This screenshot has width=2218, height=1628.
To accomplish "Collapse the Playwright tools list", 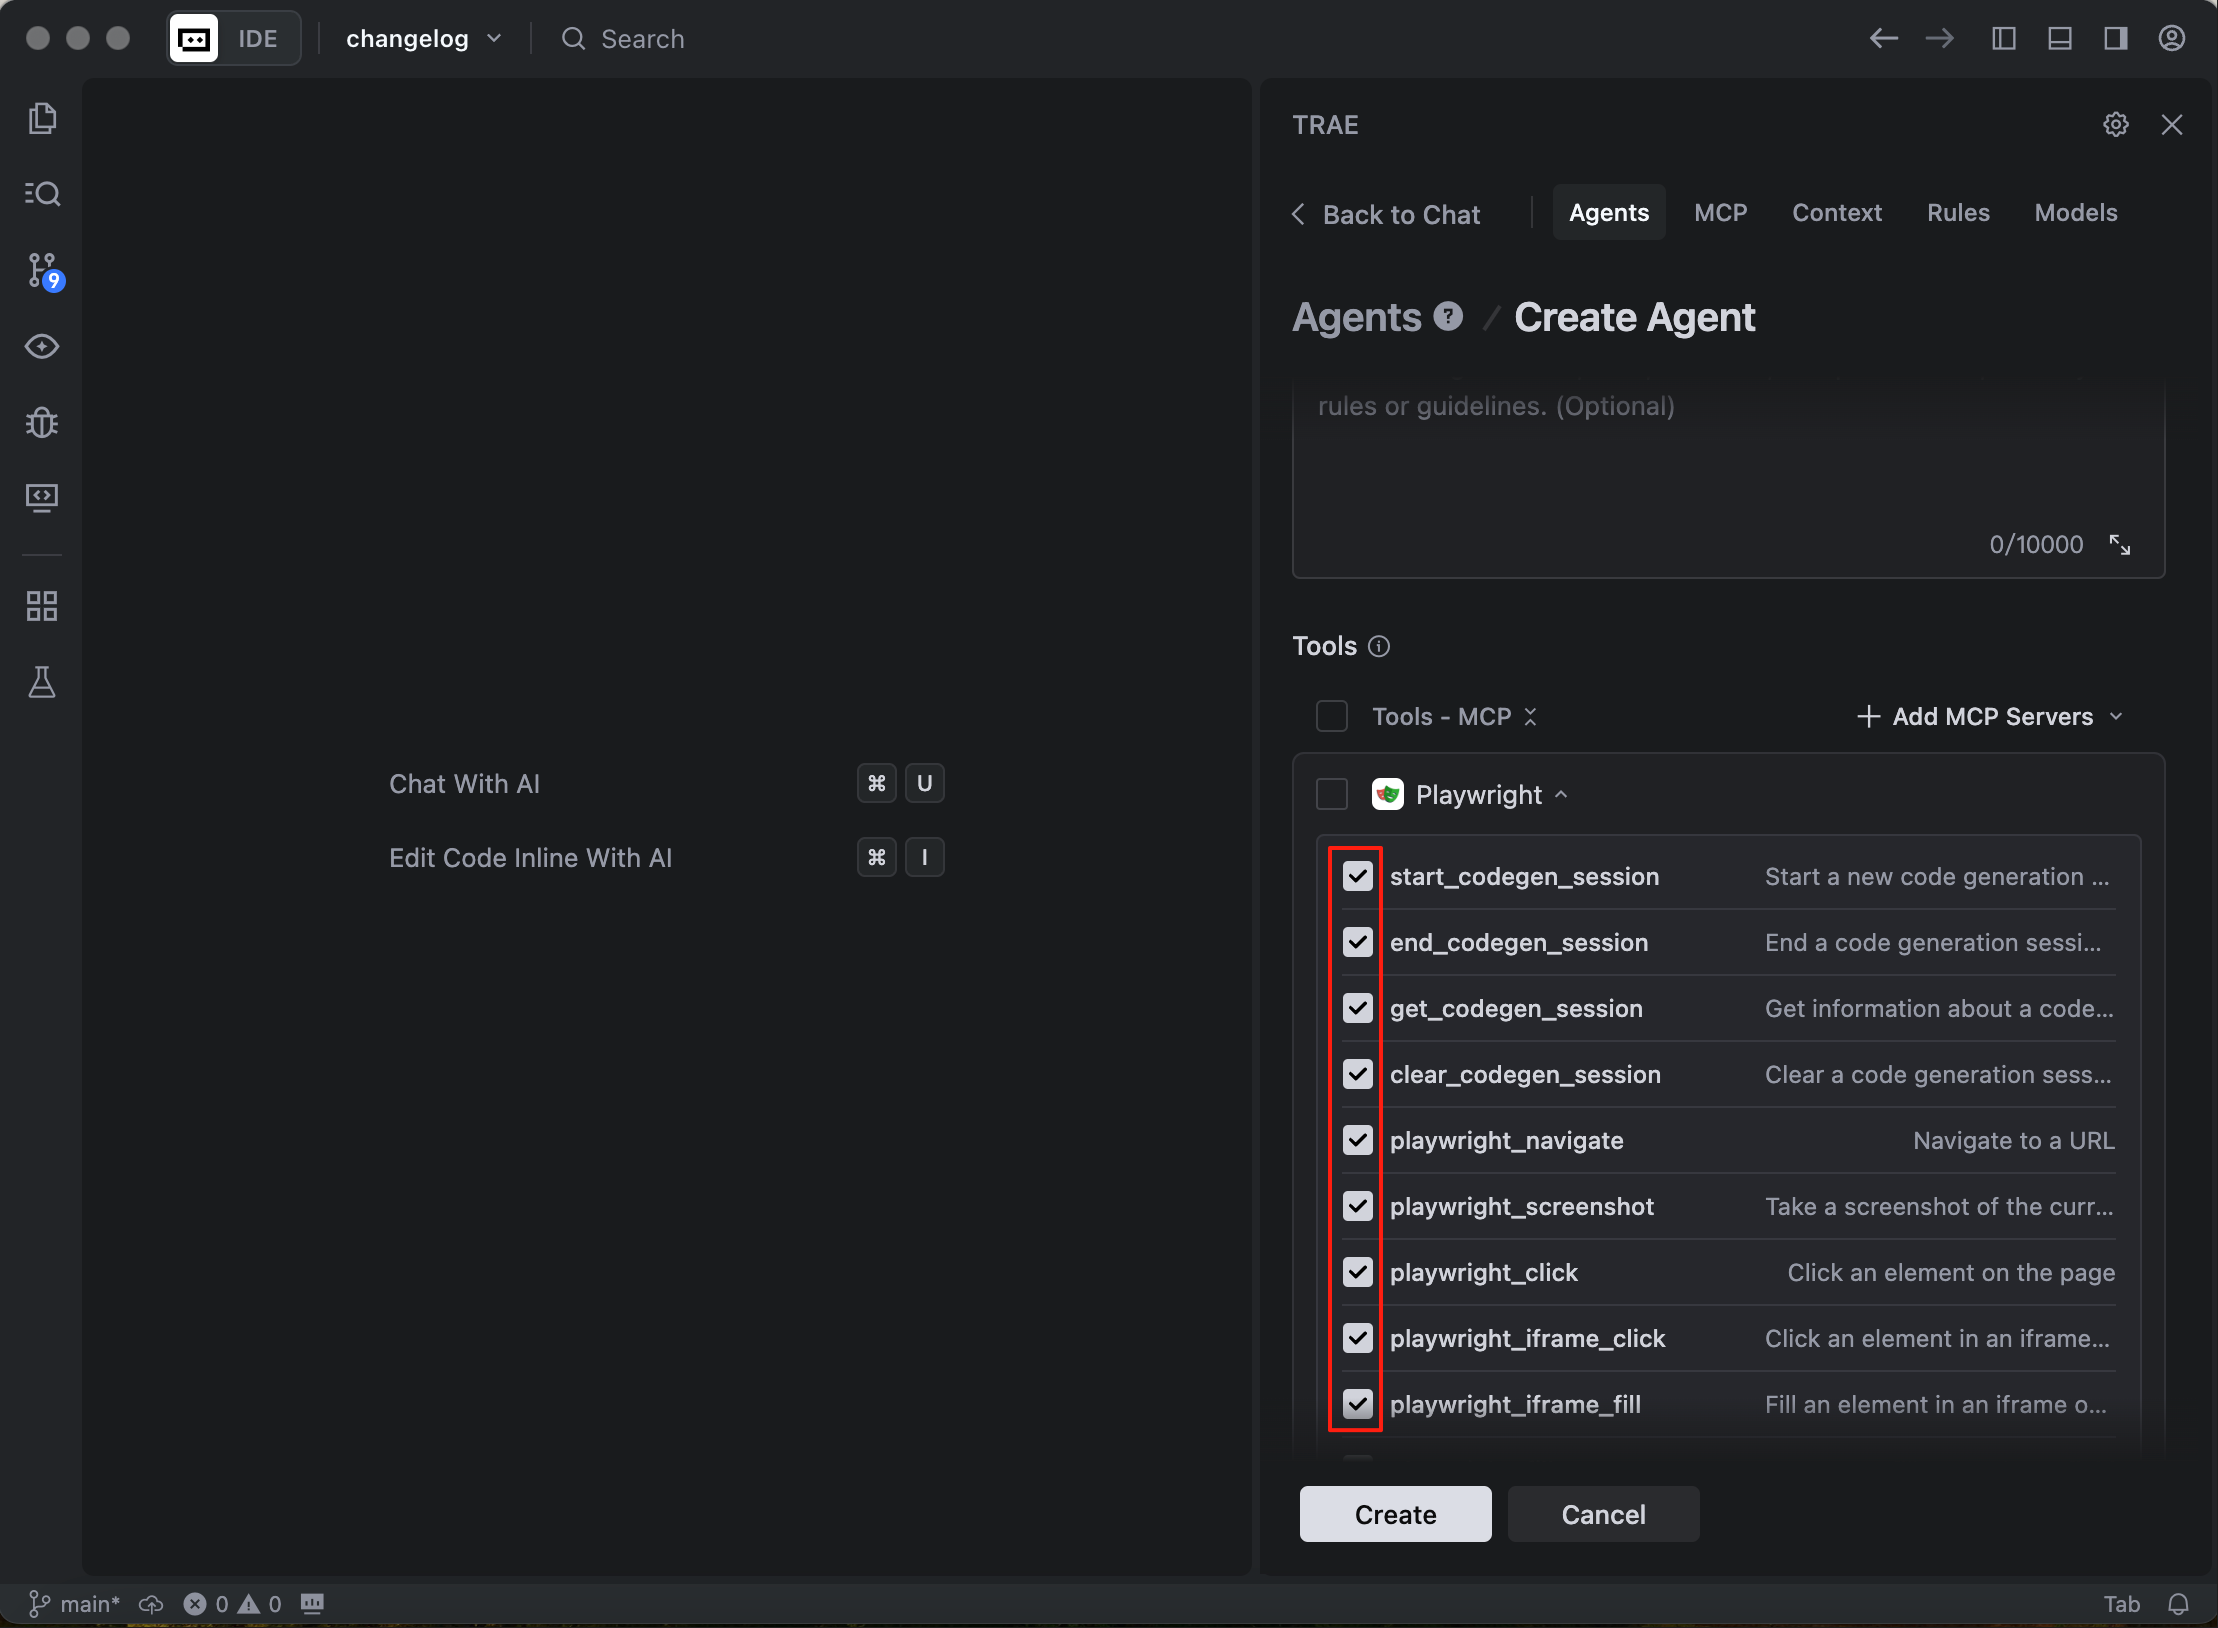I will [1561, 794].
